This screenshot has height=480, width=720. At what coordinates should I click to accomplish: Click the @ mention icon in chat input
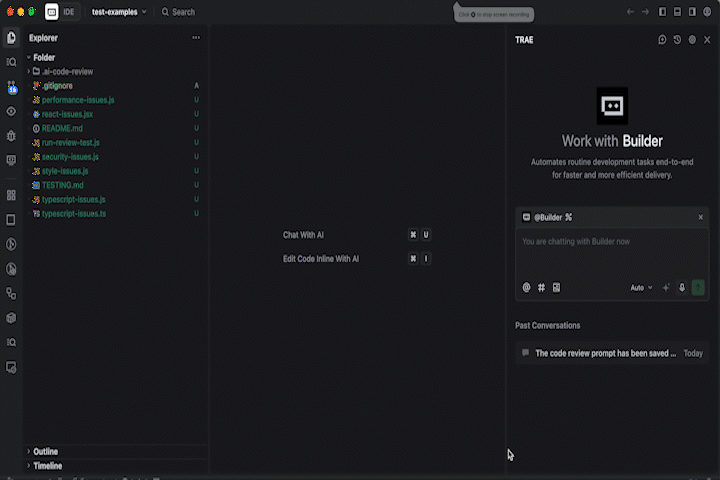(x=526, y=288)
